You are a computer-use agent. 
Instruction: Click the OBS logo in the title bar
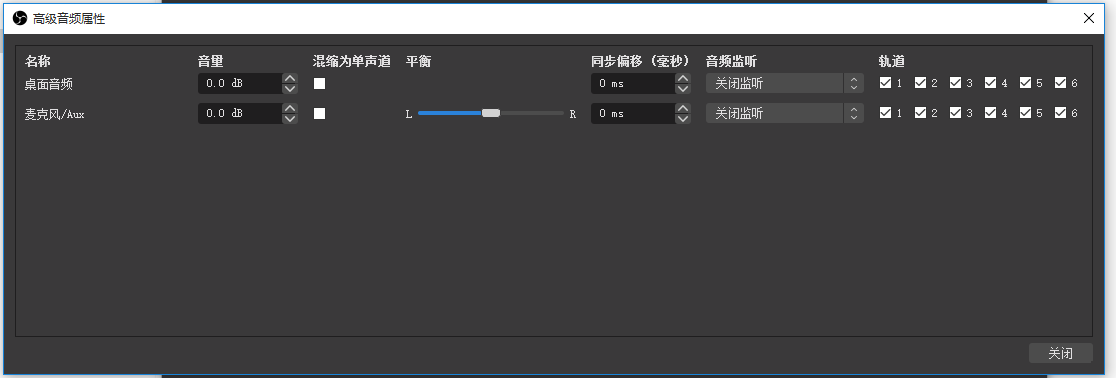[20, 19]
